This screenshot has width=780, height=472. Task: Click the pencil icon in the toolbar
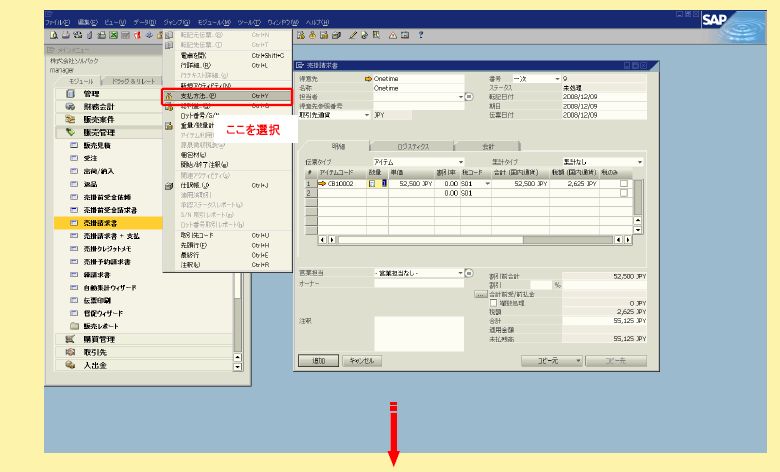(353, 35)
